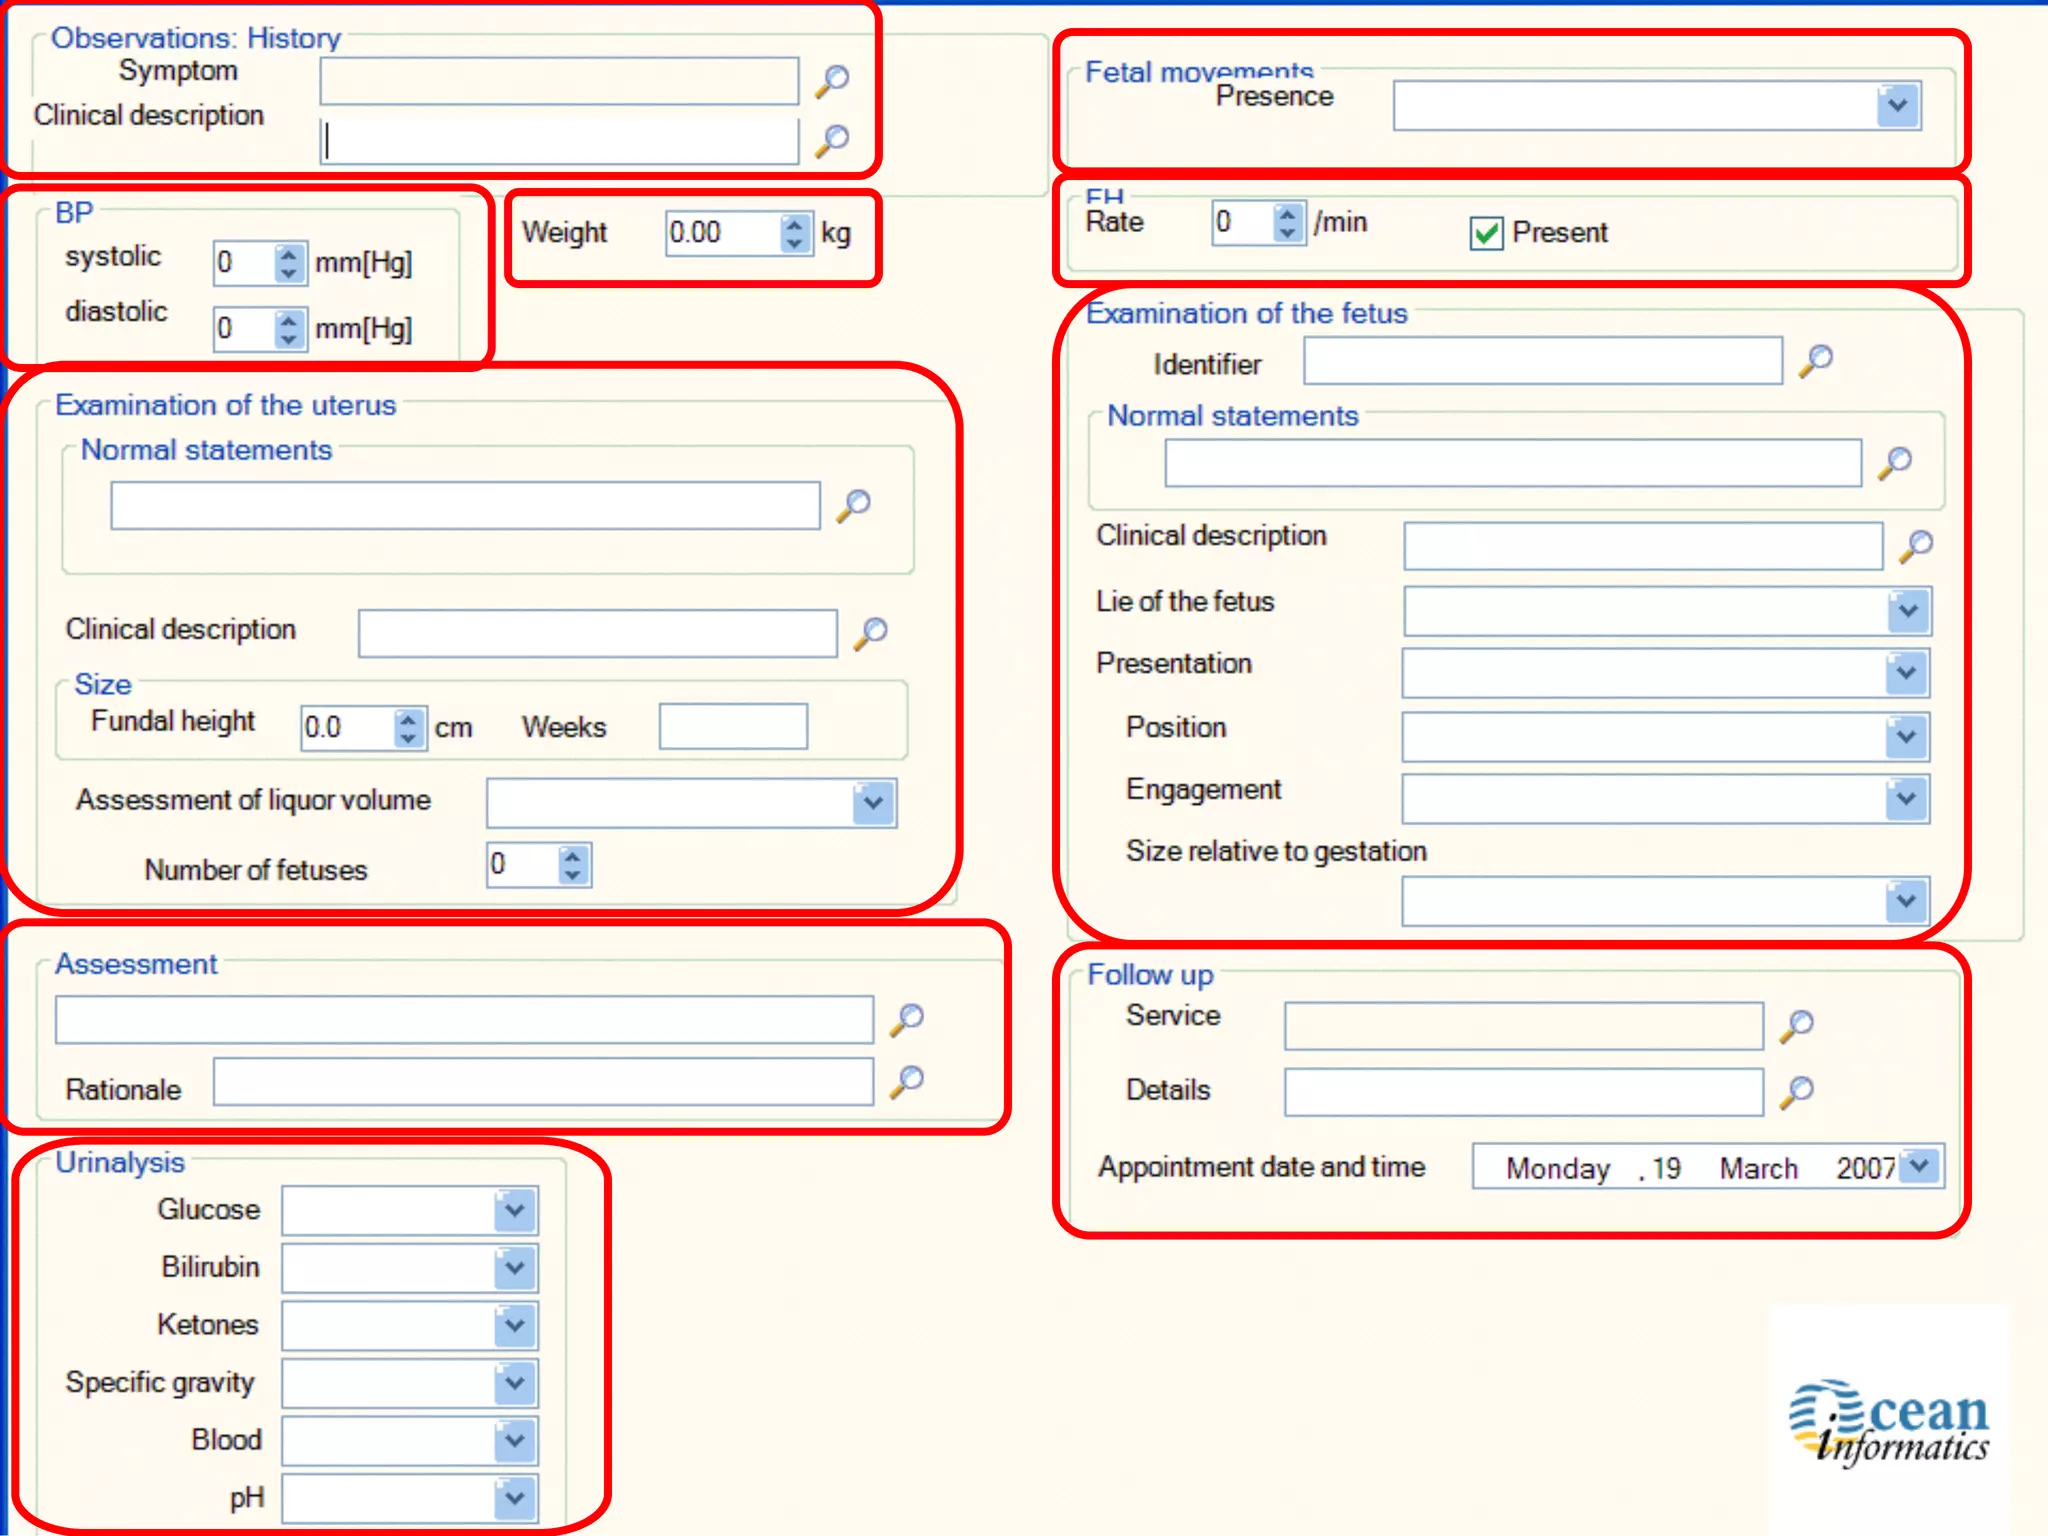
Task: Click search icon beside History Clinical description
Action: click(832, 141)
